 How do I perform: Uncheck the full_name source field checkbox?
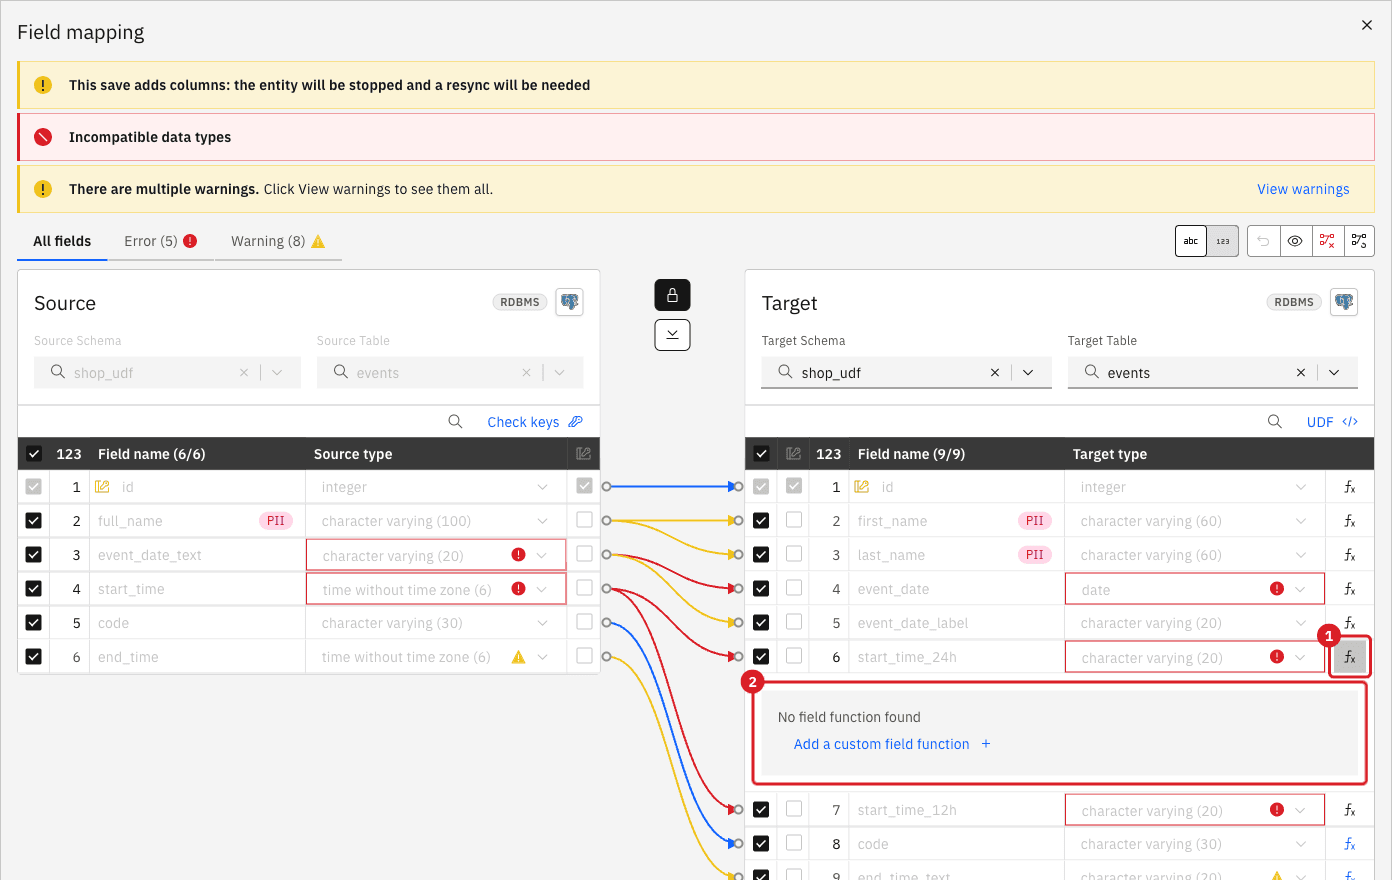click(x=34, y=520)
